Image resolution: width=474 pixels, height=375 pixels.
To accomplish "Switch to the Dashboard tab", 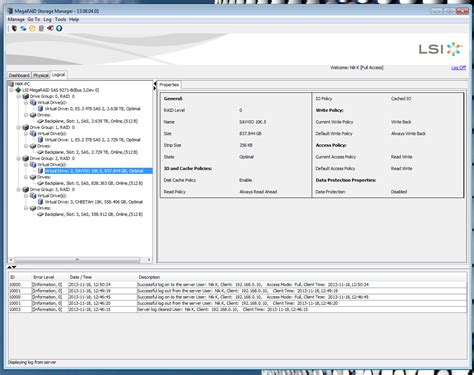I will pos(19,75).
